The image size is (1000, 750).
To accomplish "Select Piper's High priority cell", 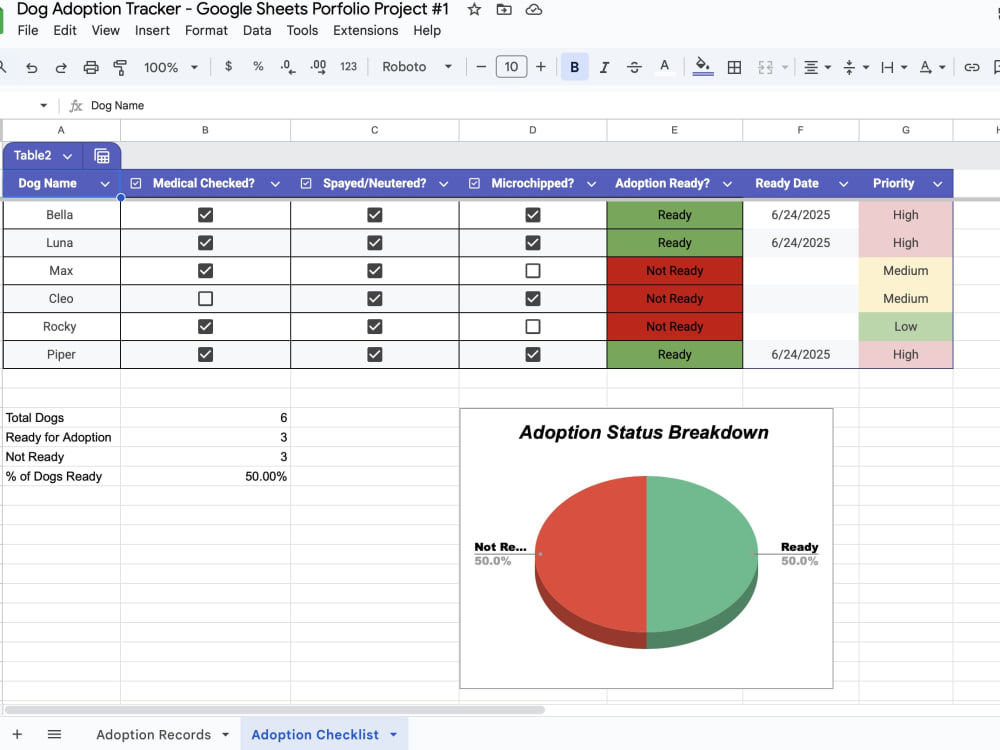I will (x=906, y=355).
